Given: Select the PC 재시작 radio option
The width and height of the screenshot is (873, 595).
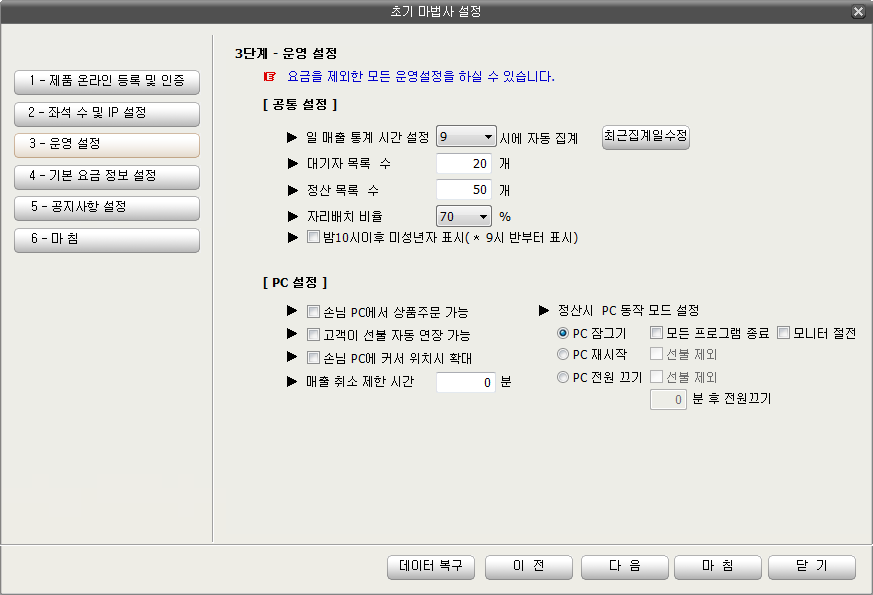Looking at the screenshot, I should (x=563, y=354).
